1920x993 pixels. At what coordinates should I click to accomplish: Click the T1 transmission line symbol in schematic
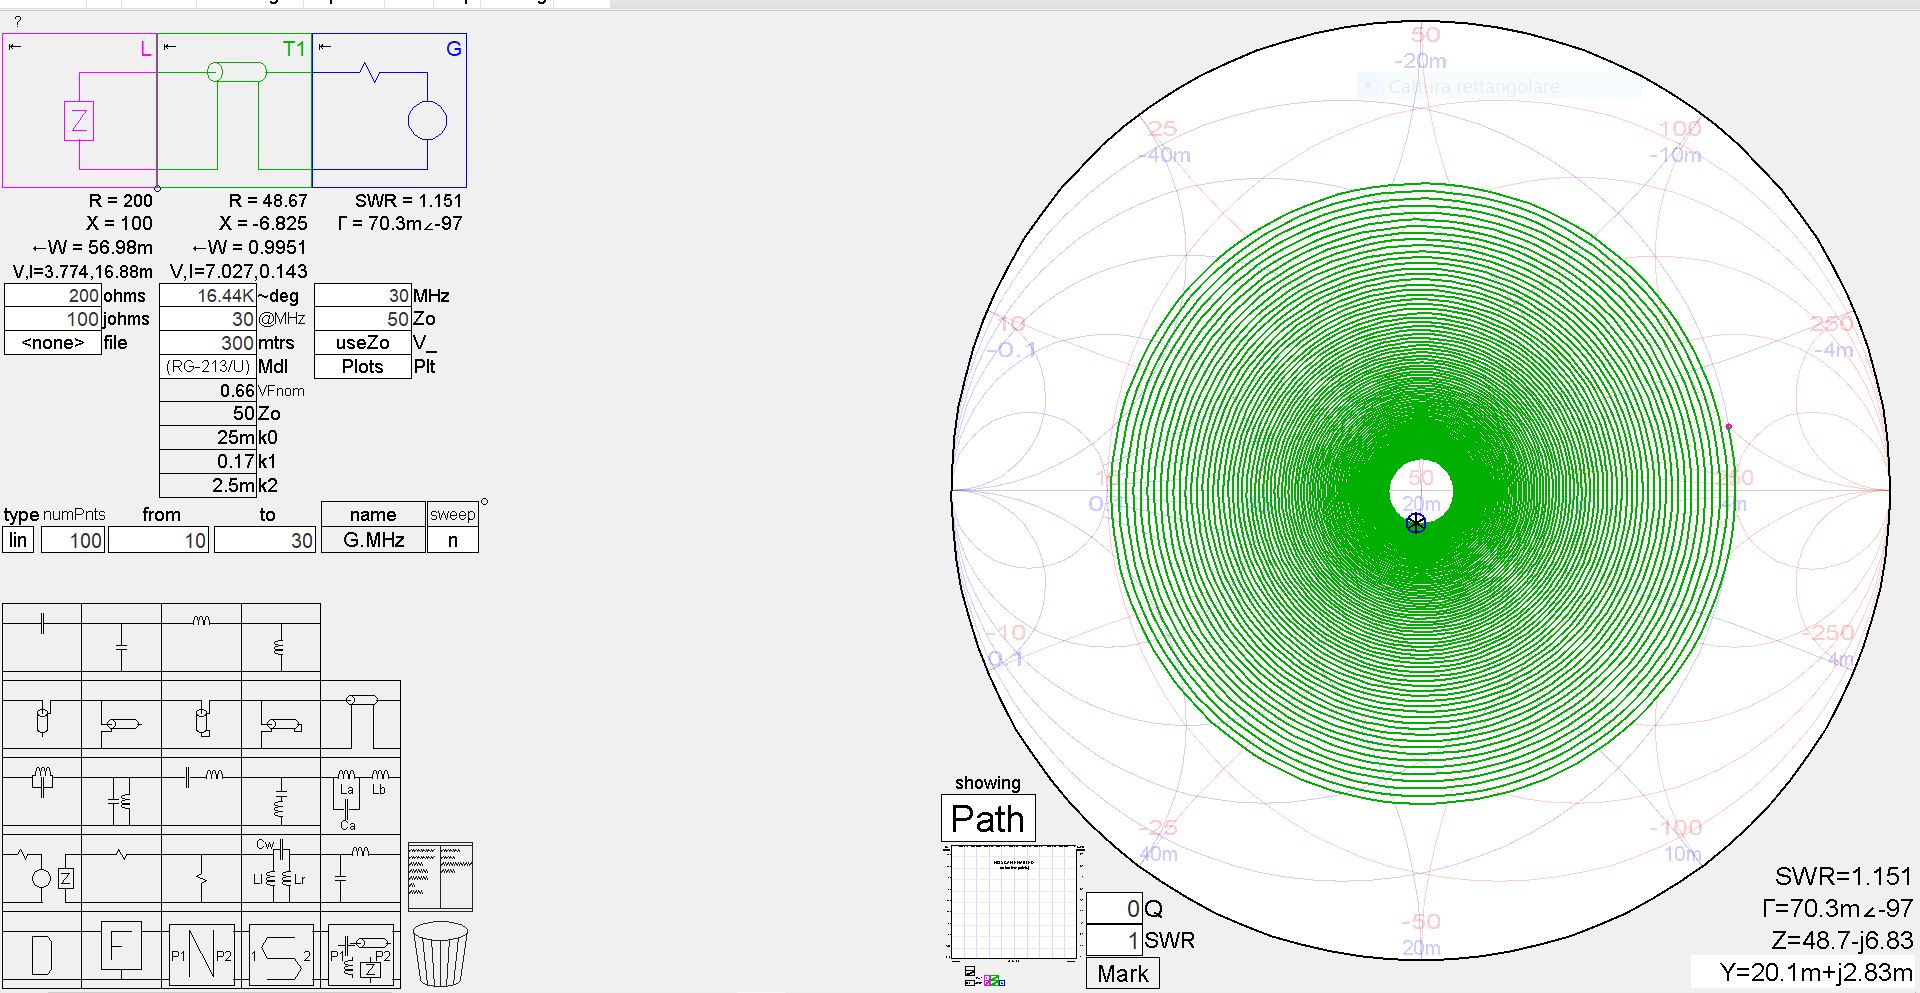pos(237,72)
